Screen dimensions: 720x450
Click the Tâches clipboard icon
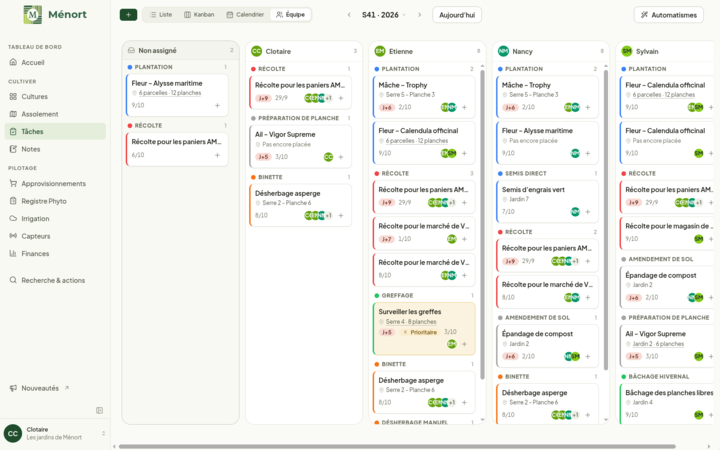click(x=13, y=131)
